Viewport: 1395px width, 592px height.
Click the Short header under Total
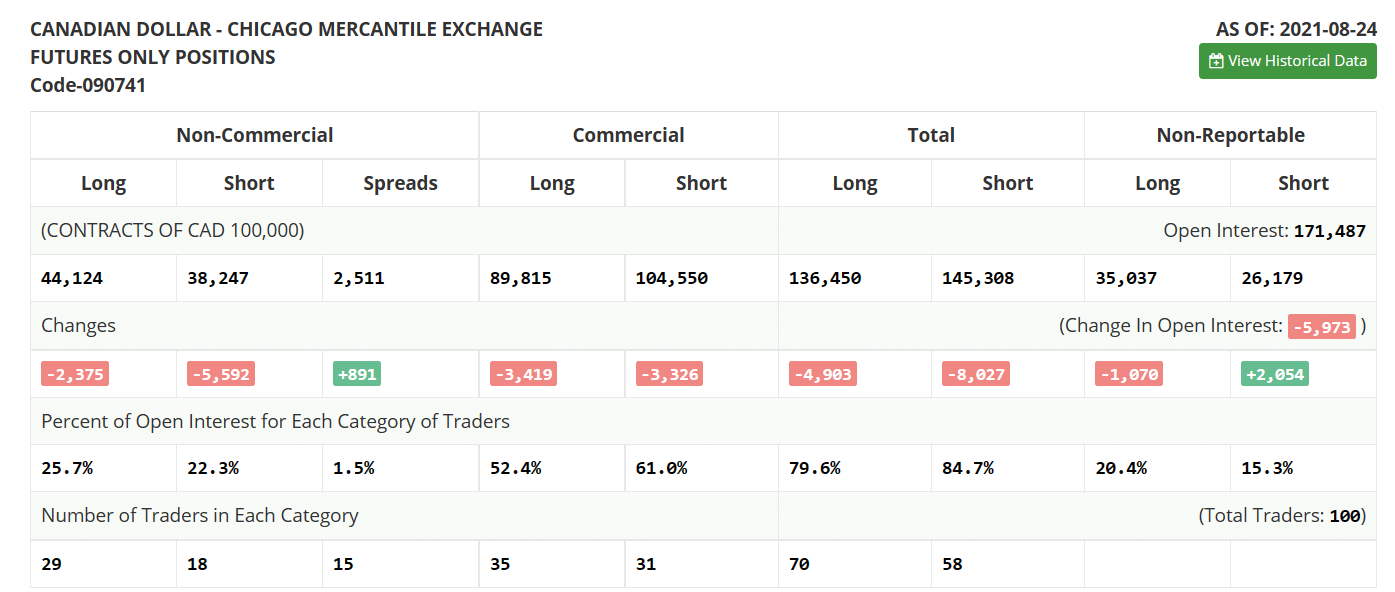pyautogui.click(x=1007, y=183)
